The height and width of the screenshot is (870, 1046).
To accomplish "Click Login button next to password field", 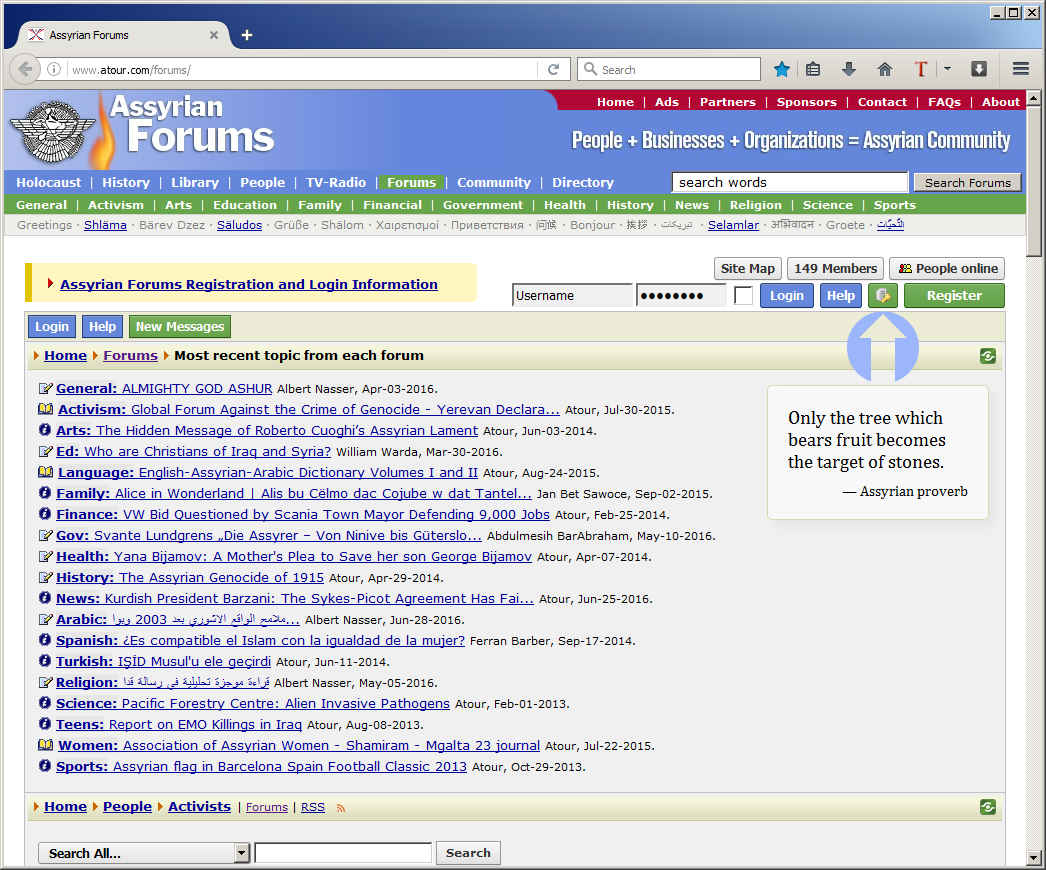I will pyautogui.click(x=787, y=296).
